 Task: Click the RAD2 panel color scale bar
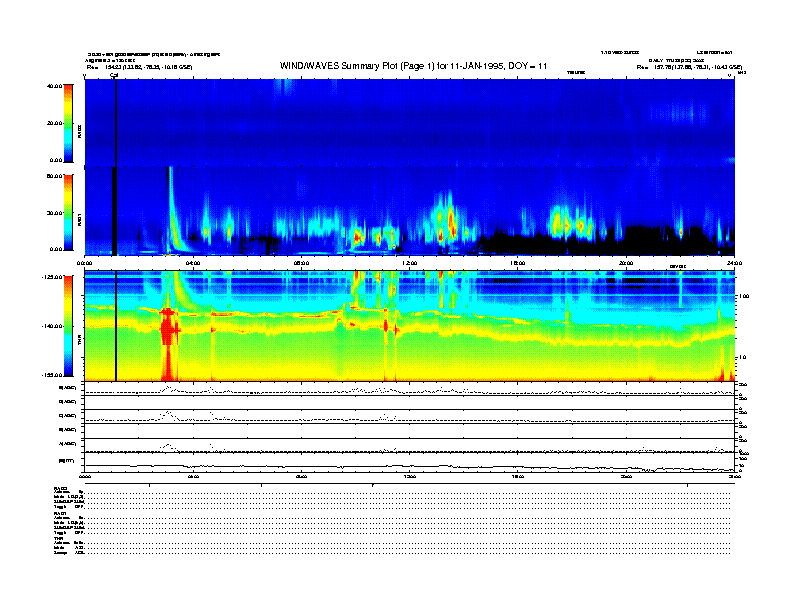click(x=68, y=123)
